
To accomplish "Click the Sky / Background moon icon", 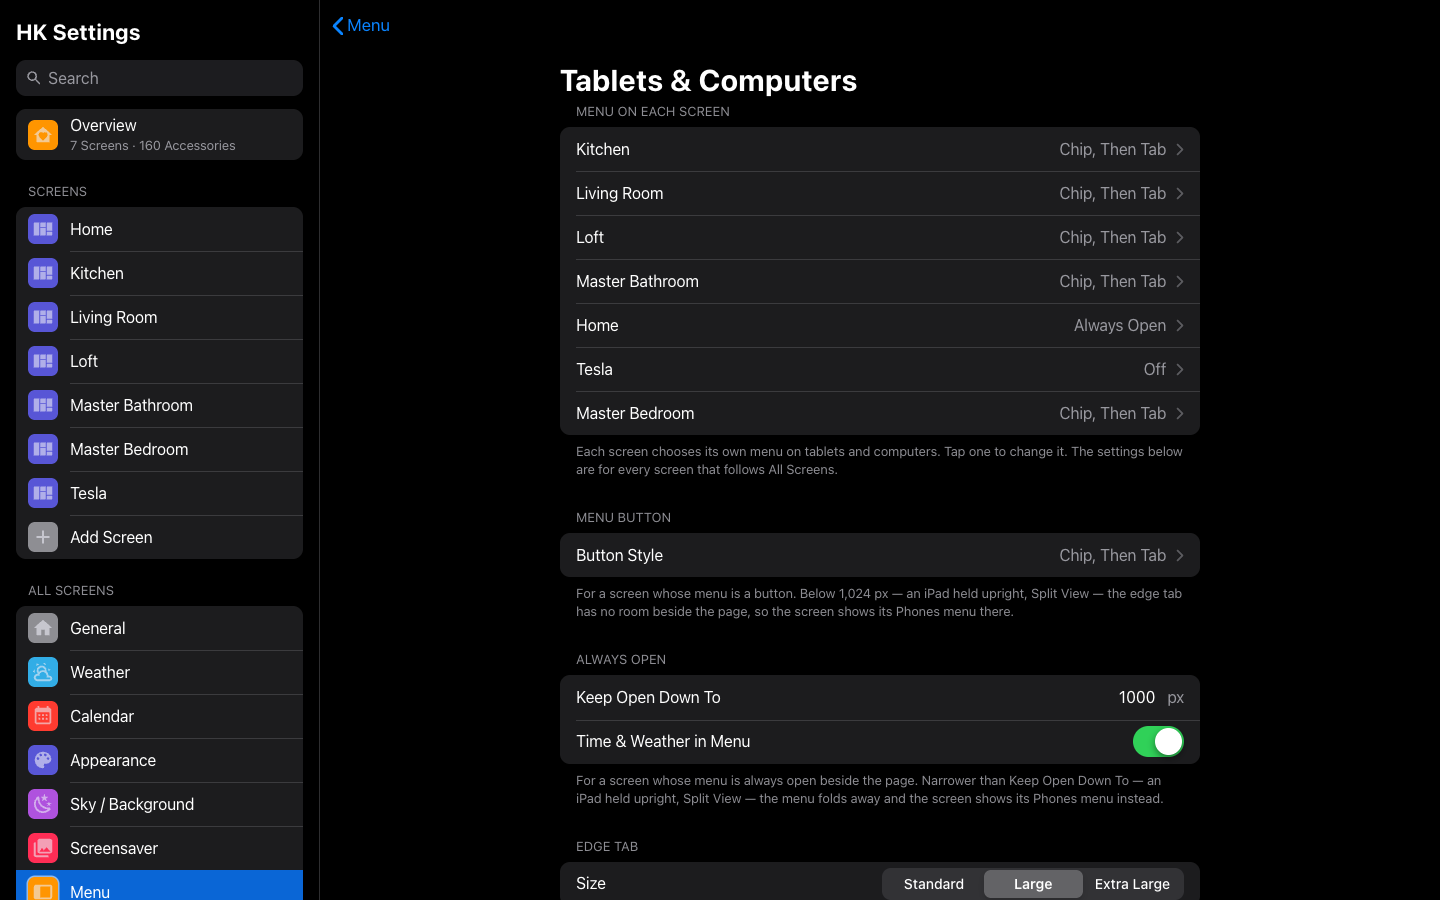I will pyautogui.click(x=43, y=804).
